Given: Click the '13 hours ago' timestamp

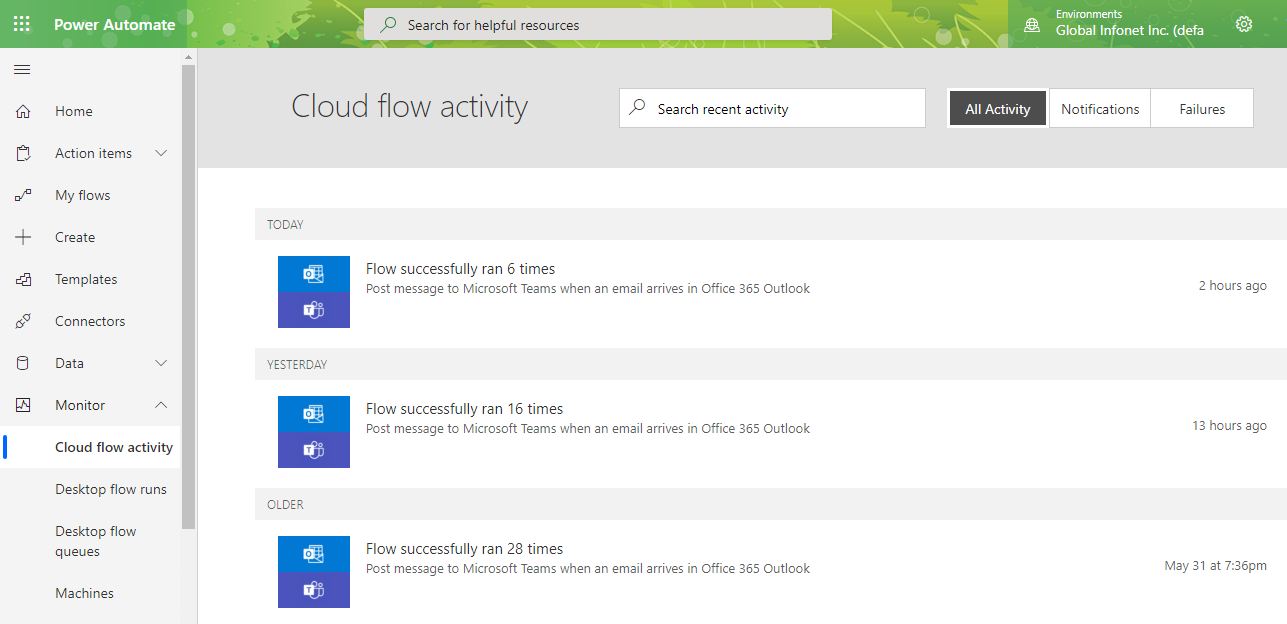Looking at the screenshot, I should 1229,426.
